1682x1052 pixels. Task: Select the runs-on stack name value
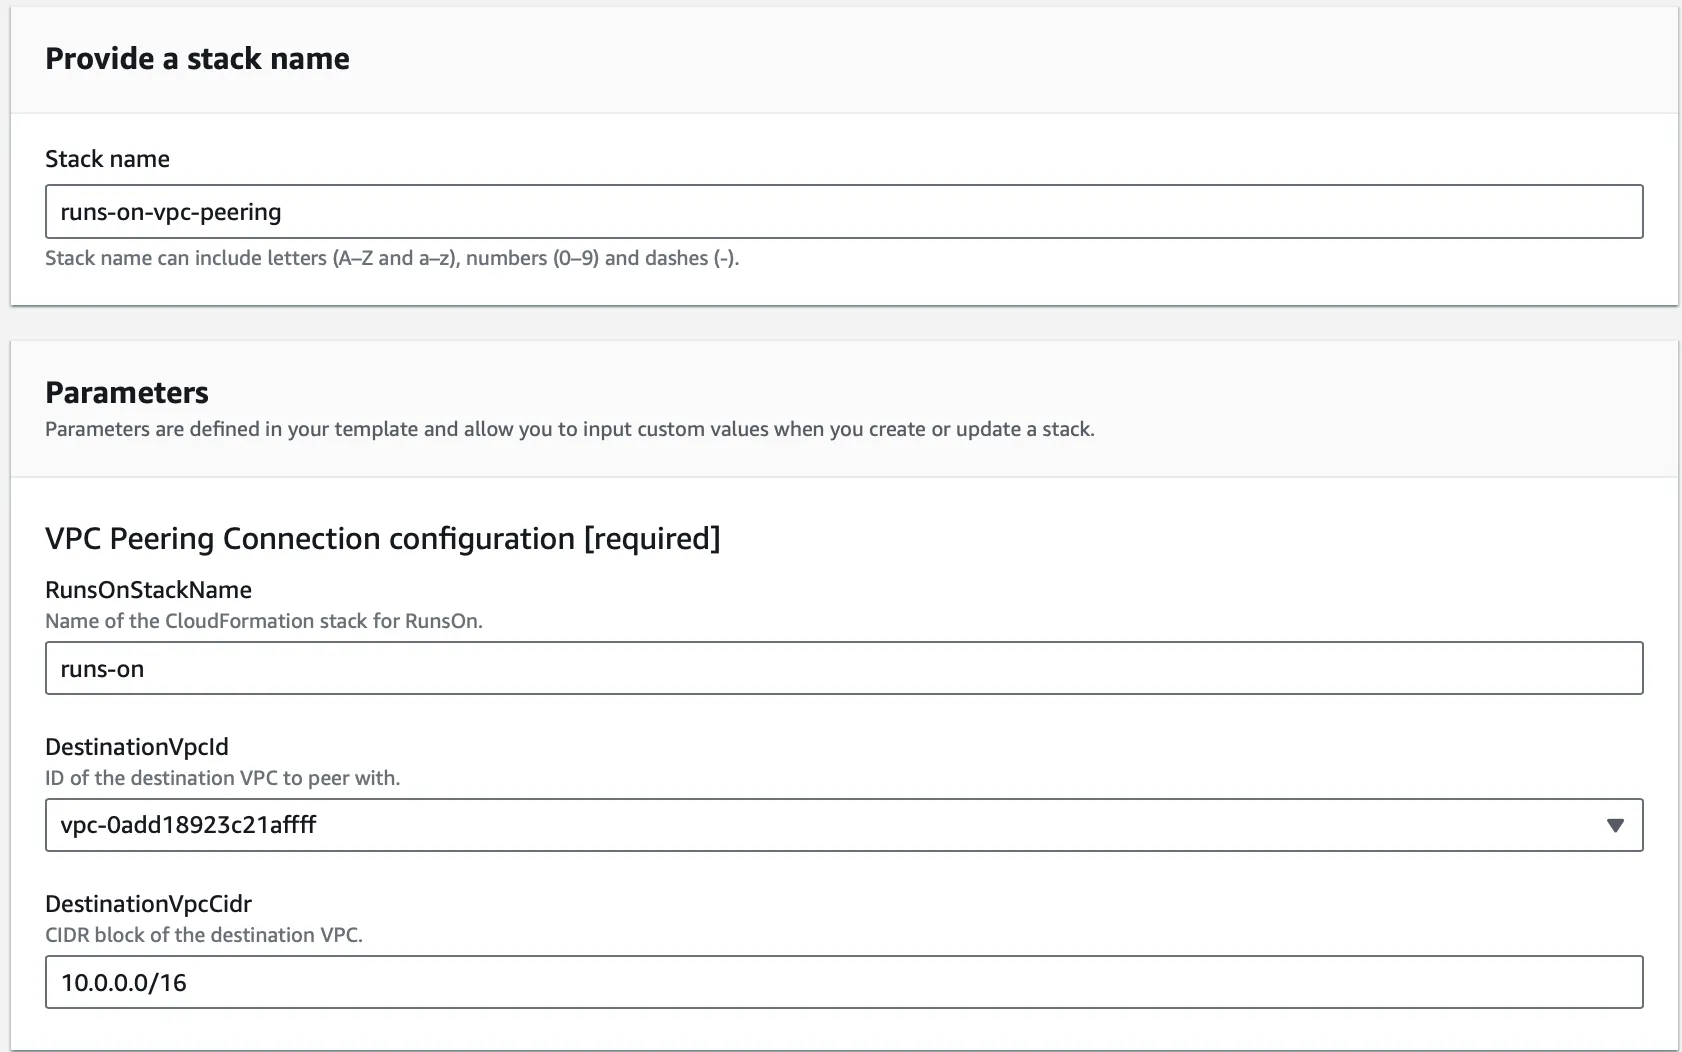(x=103, y=668)
